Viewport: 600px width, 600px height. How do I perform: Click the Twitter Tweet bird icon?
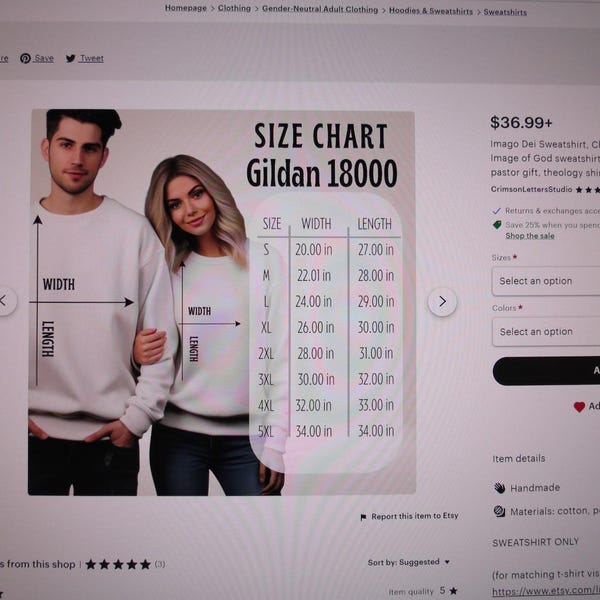pos(70,59)
